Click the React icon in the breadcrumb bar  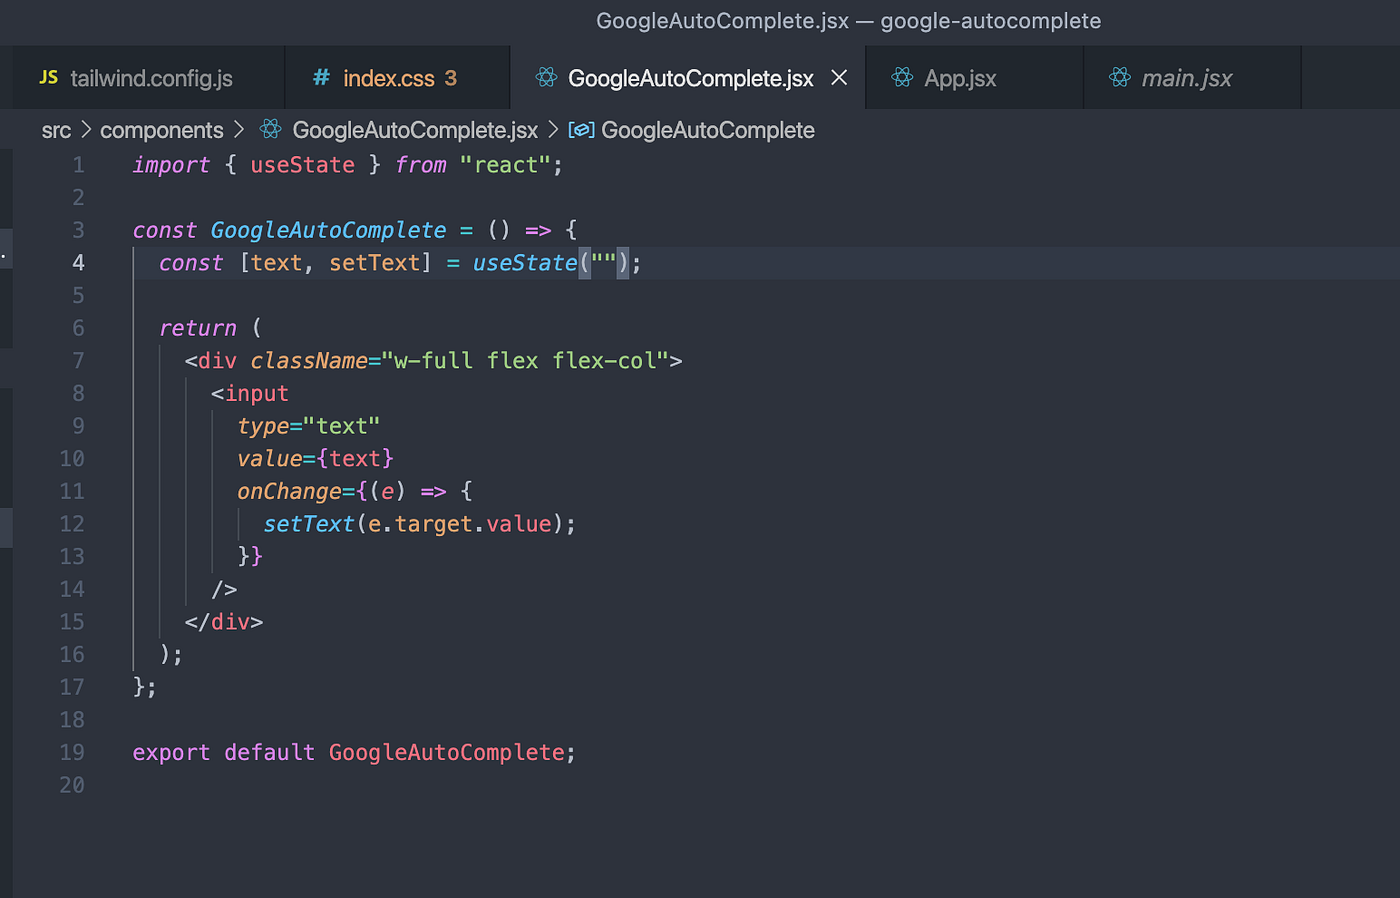click(270, 130)
